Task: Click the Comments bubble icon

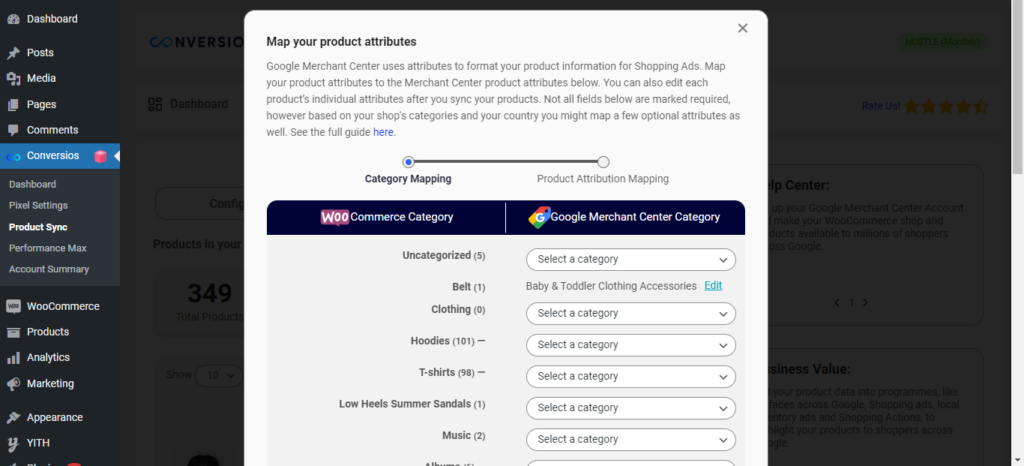Action: (x=13, y=130)
